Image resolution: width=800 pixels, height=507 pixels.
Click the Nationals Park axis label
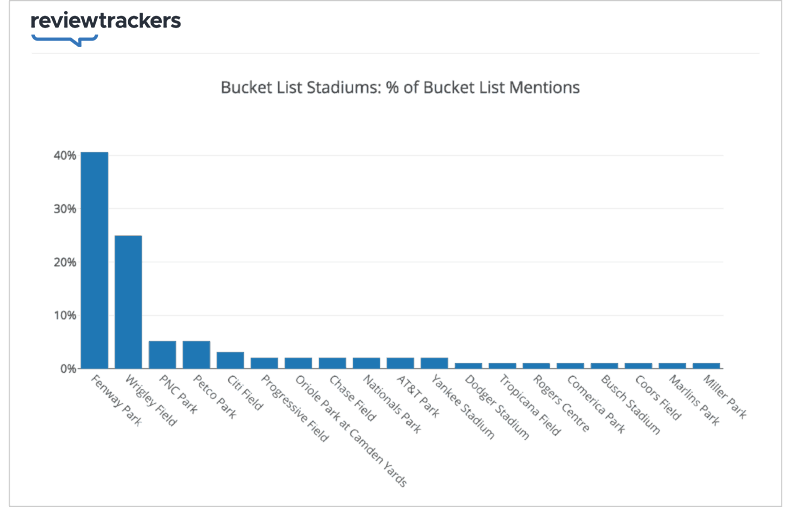tap(392, 404)
